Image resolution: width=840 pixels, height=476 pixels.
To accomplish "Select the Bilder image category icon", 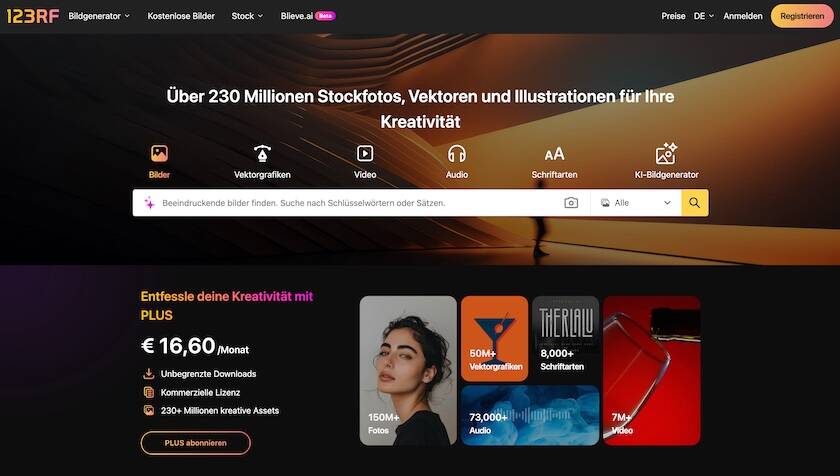I will [x=159, y=154].
